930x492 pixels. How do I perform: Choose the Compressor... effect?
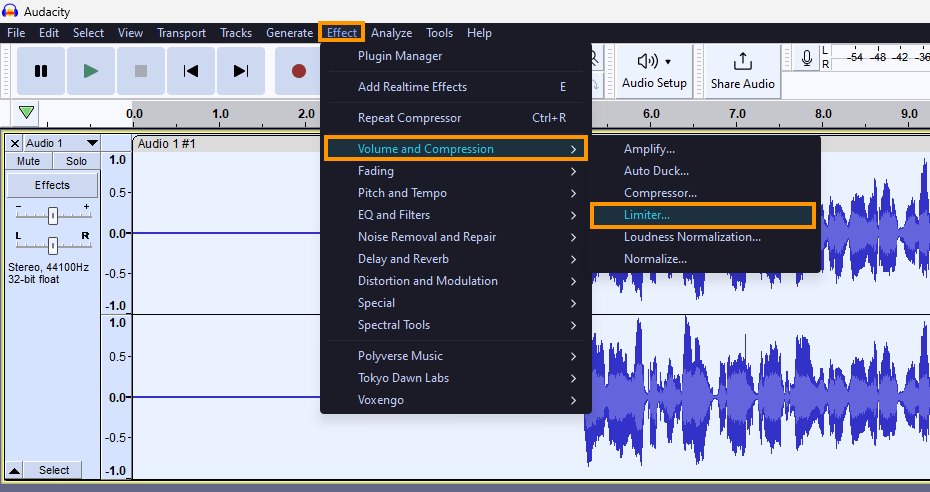tap(704, 193)
